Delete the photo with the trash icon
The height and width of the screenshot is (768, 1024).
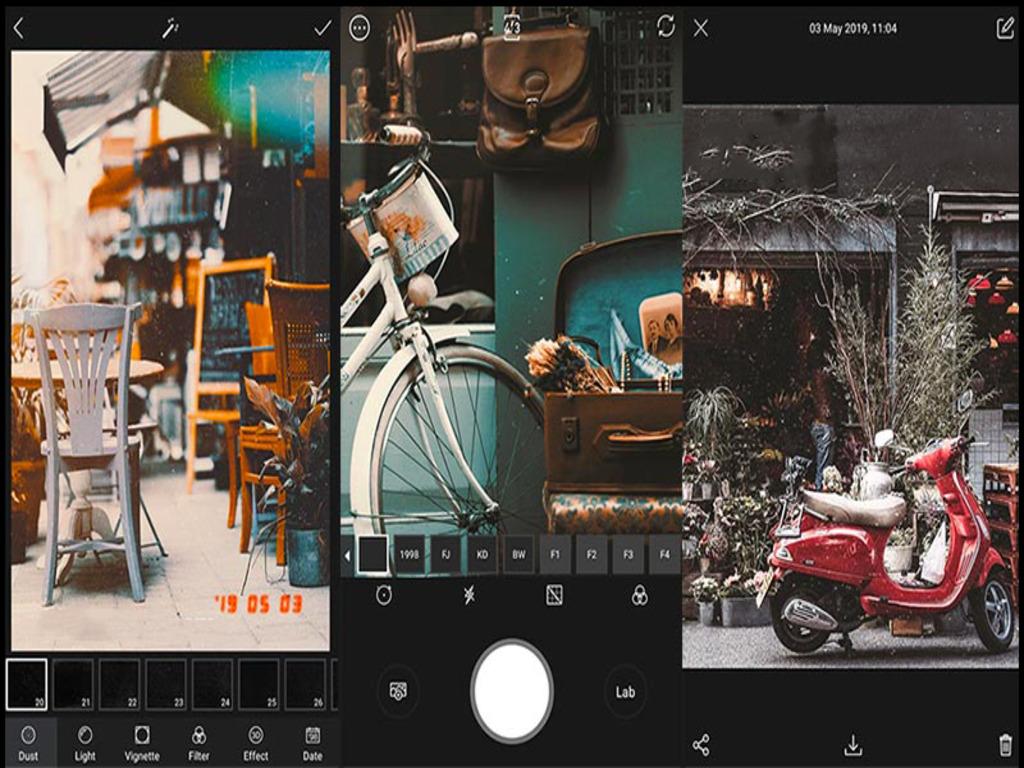[1005, 745]
